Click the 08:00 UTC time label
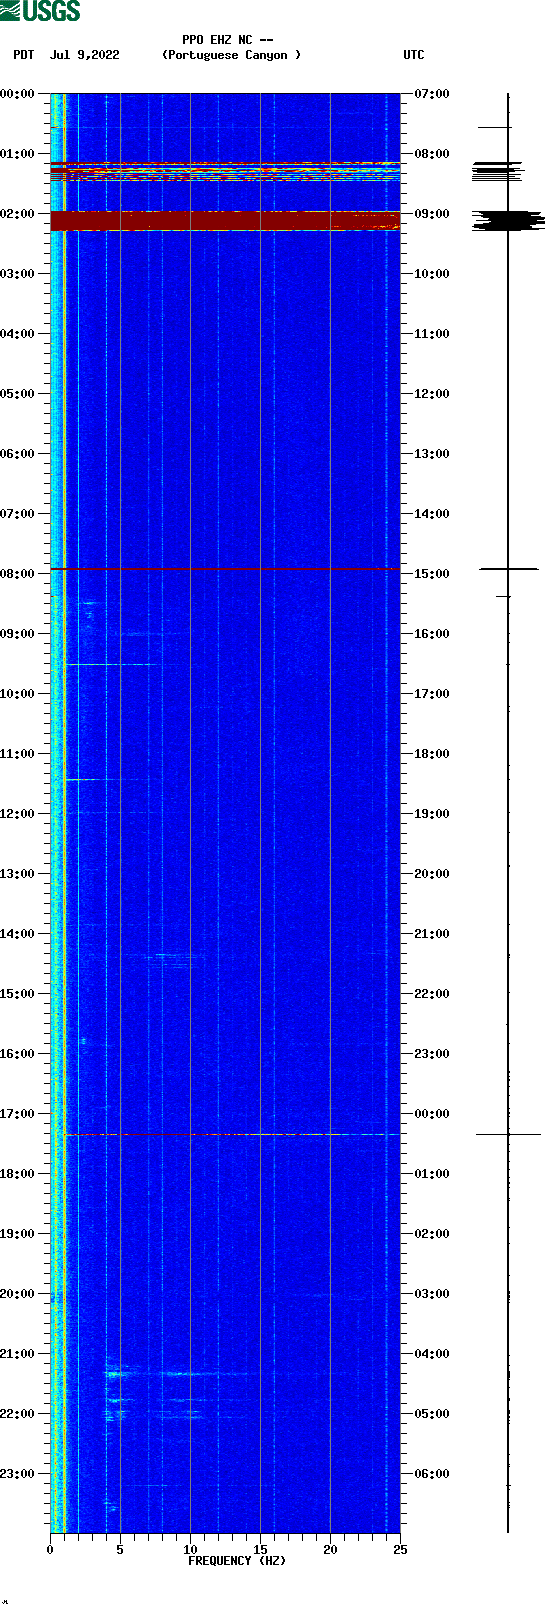The image size is (552, 1613). pos(432,154)
